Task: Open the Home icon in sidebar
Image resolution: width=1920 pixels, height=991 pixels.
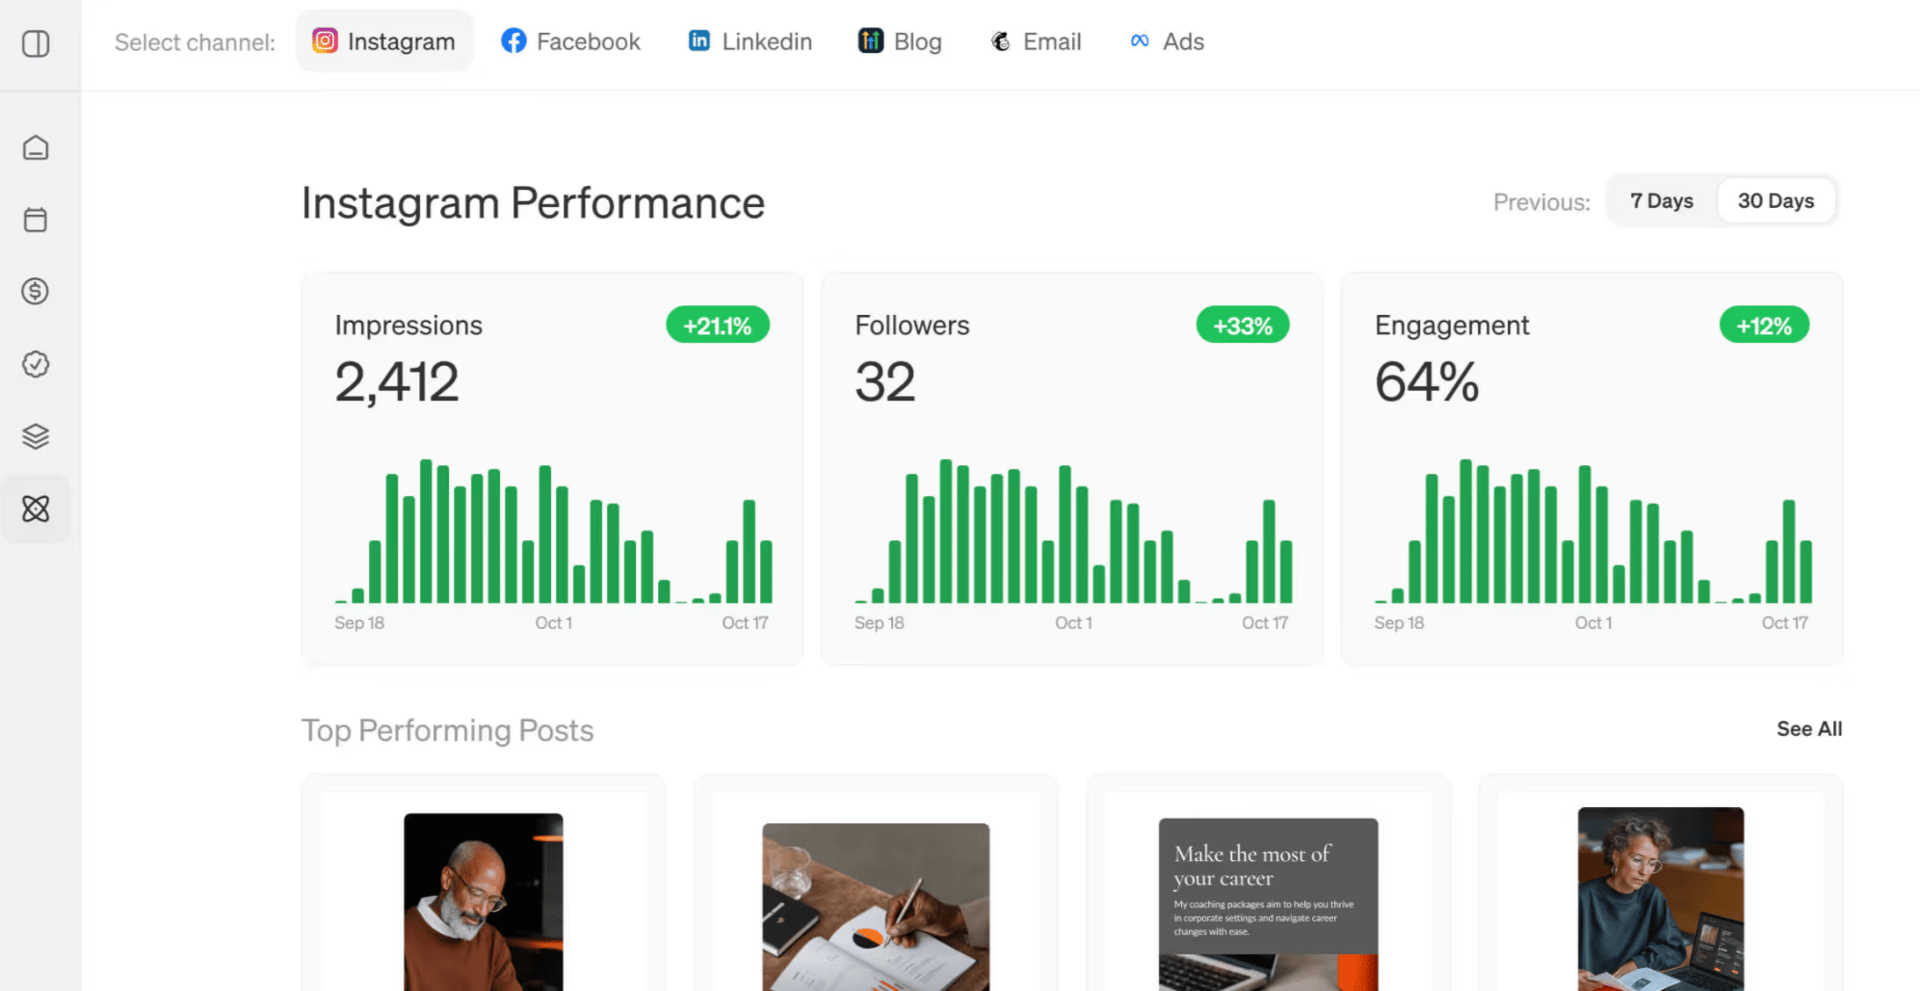Action: 36,148
